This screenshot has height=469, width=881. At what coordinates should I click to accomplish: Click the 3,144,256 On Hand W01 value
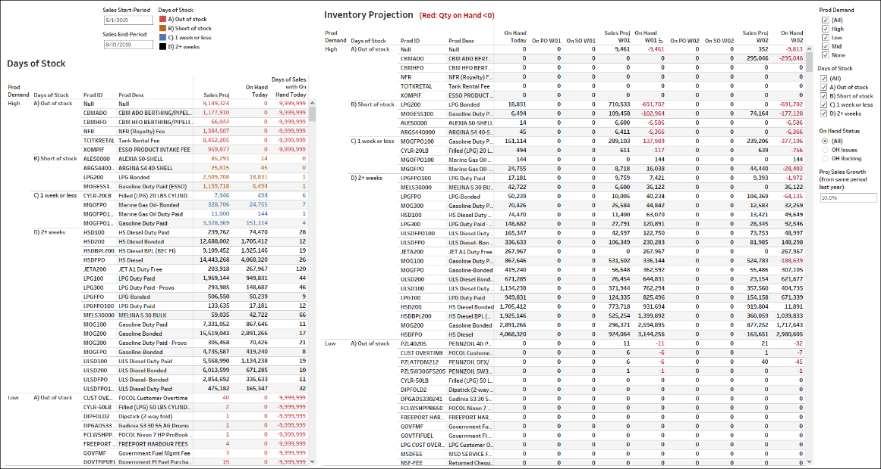[x=652, y=334]
